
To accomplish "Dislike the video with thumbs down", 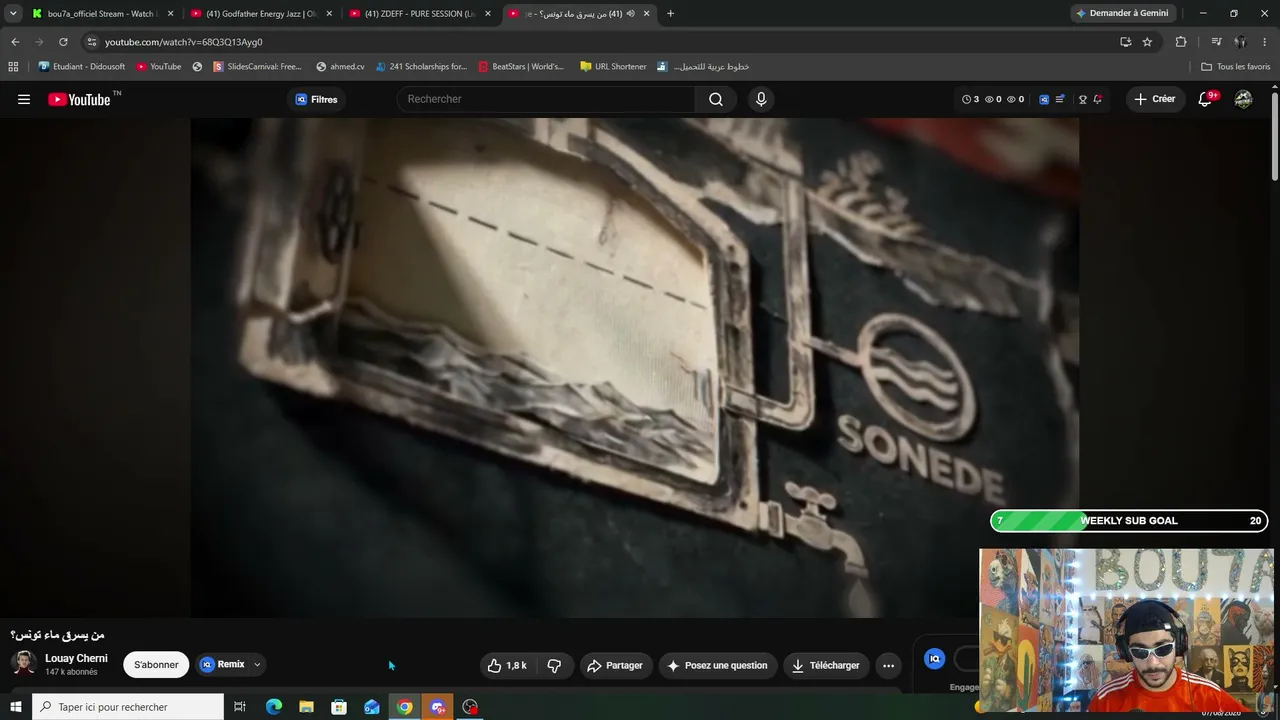I will pos(554,665).
